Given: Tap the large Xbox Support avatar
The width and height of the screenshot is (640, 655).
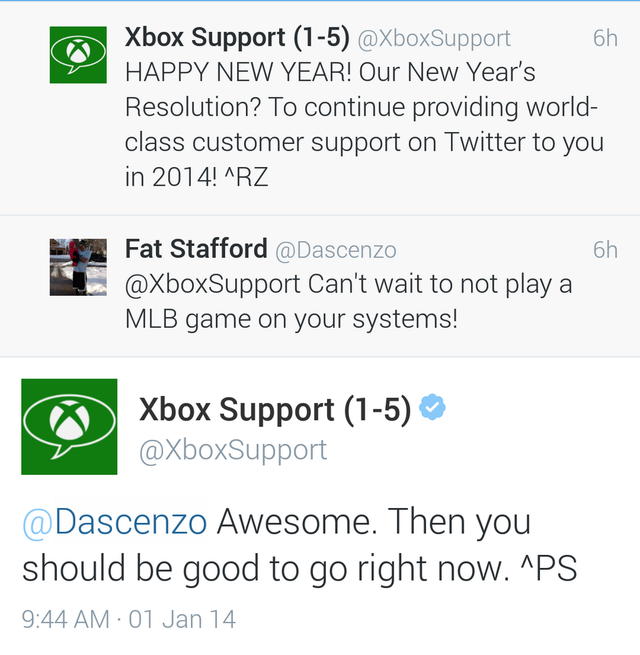Looking at the screenshot, I should (69, 426).
